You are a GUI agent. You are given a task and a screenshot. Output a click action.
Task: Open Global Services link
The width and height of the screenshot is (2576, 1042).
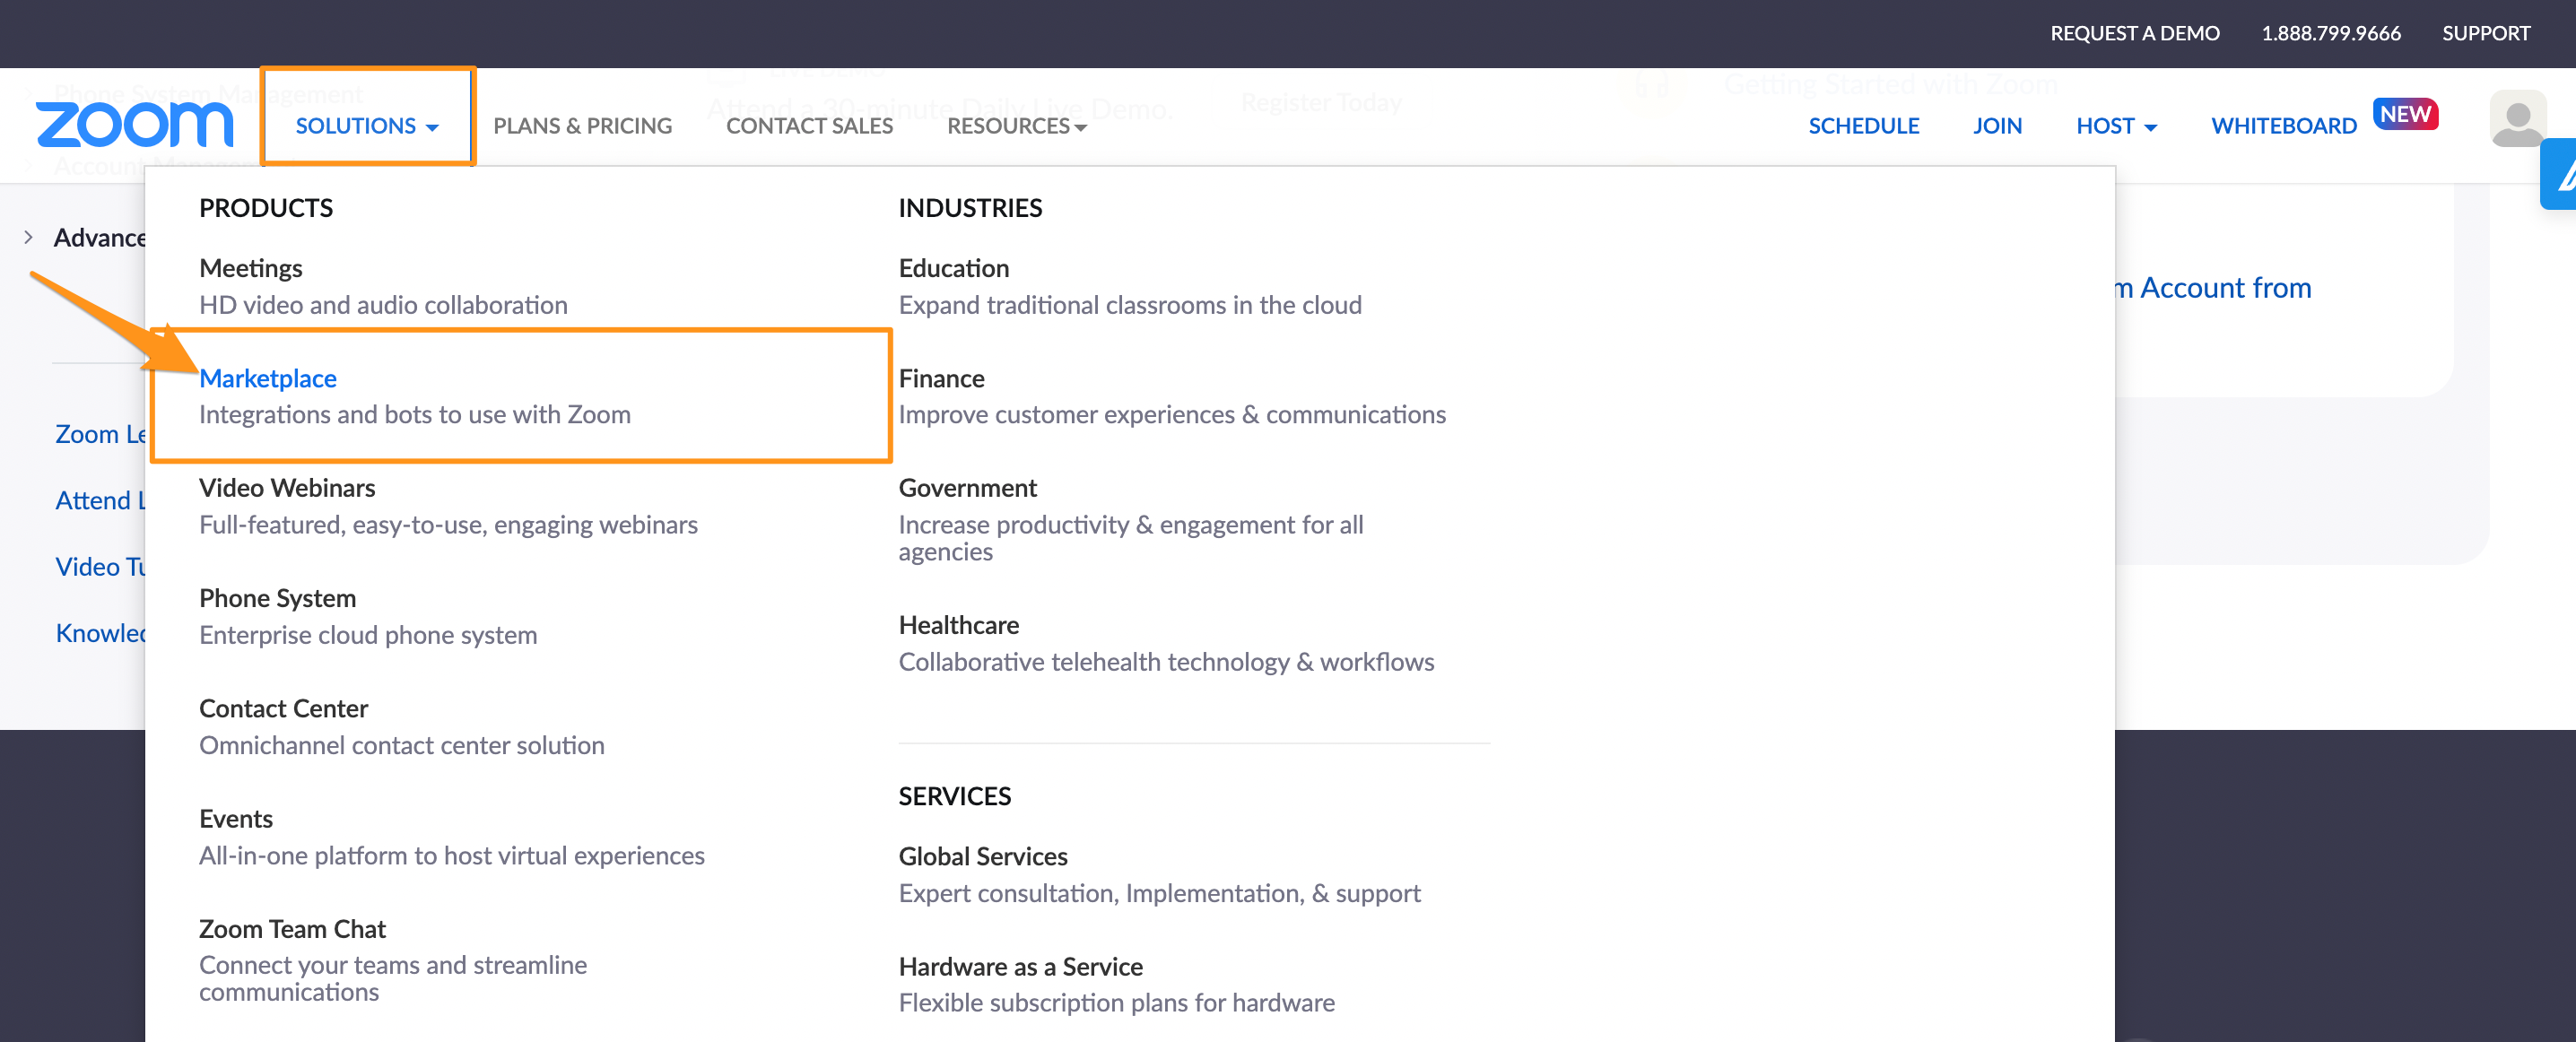click(x=982, y=856)
